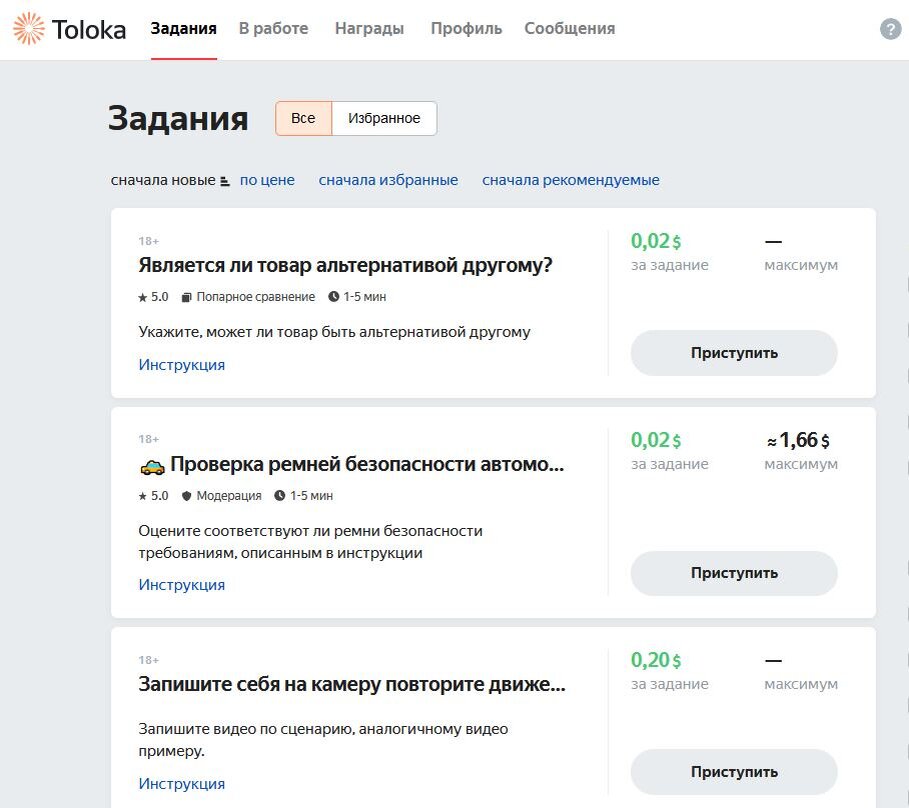Click the star icon on the seatbelt task
Image resolution: width=909 pixels, height=808 pixels.
pyautogui.click(x=143, y=495)
